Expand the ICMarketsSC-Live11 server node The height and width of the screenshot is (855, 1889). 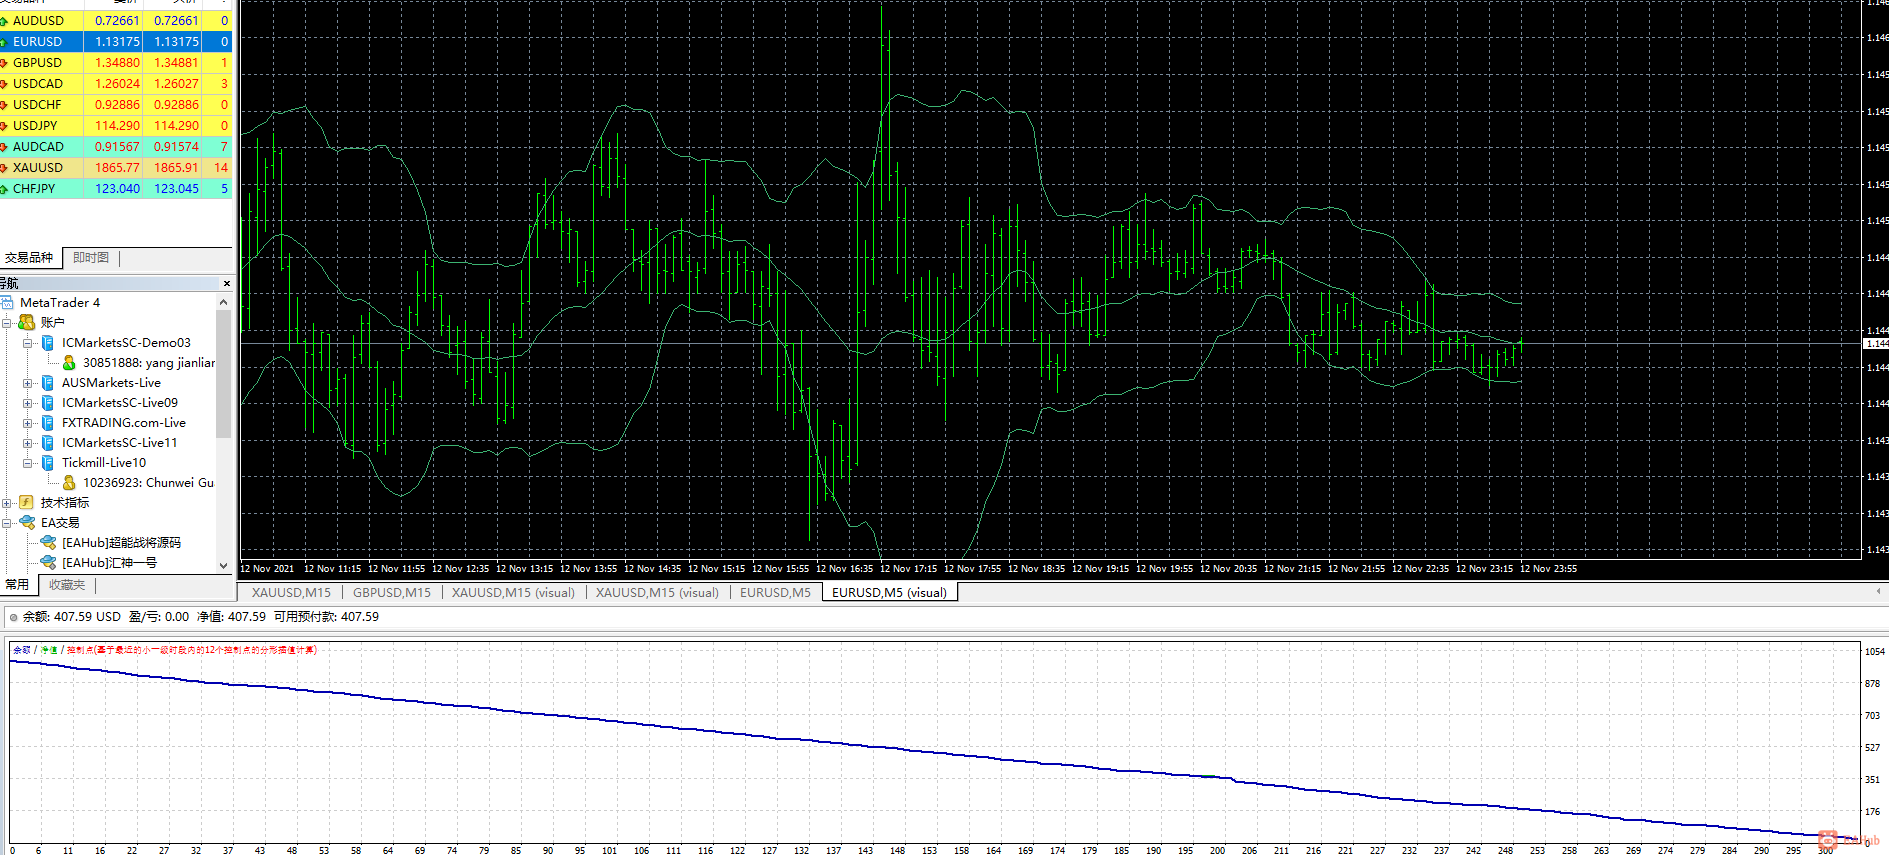click(28, 443)
